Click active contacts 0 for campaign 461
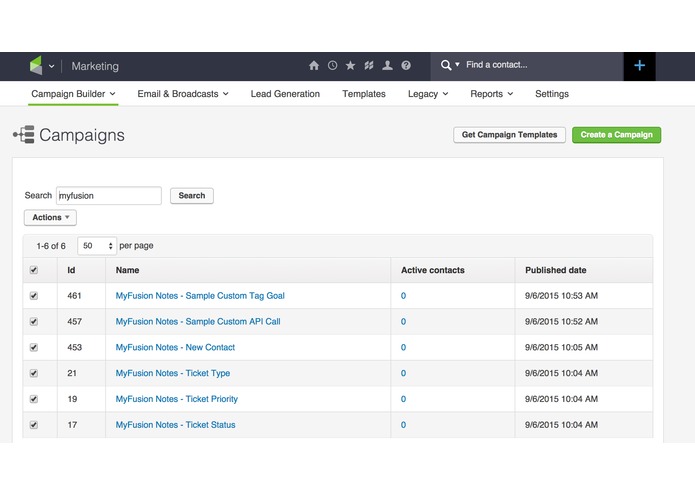 403,296
